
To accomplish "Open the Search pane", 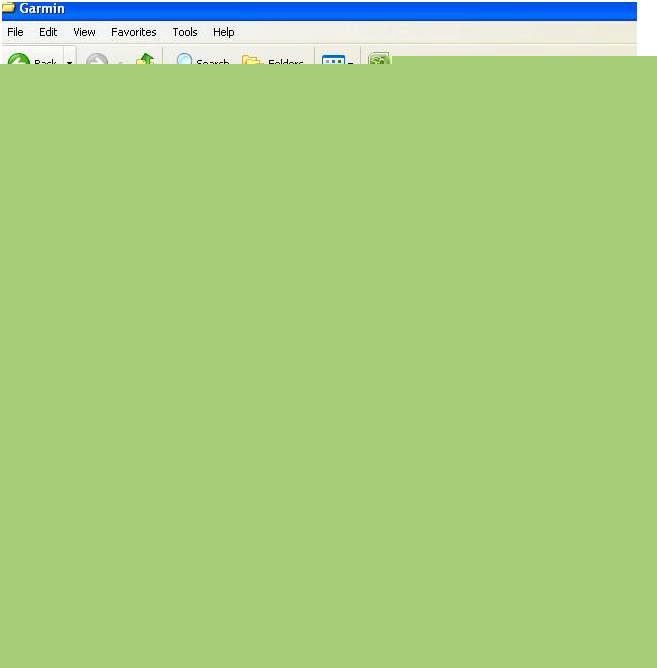I will click(x=203, y=59).
